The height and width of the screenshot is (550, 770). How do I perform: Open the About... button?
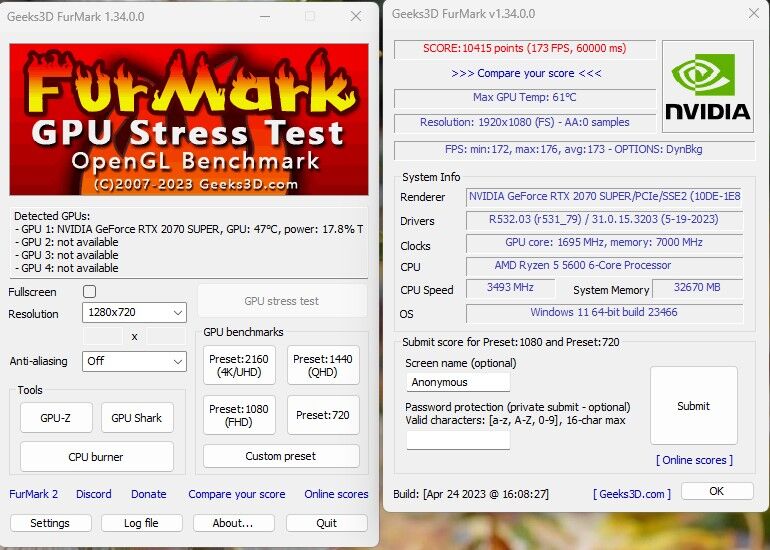[233, 523]
